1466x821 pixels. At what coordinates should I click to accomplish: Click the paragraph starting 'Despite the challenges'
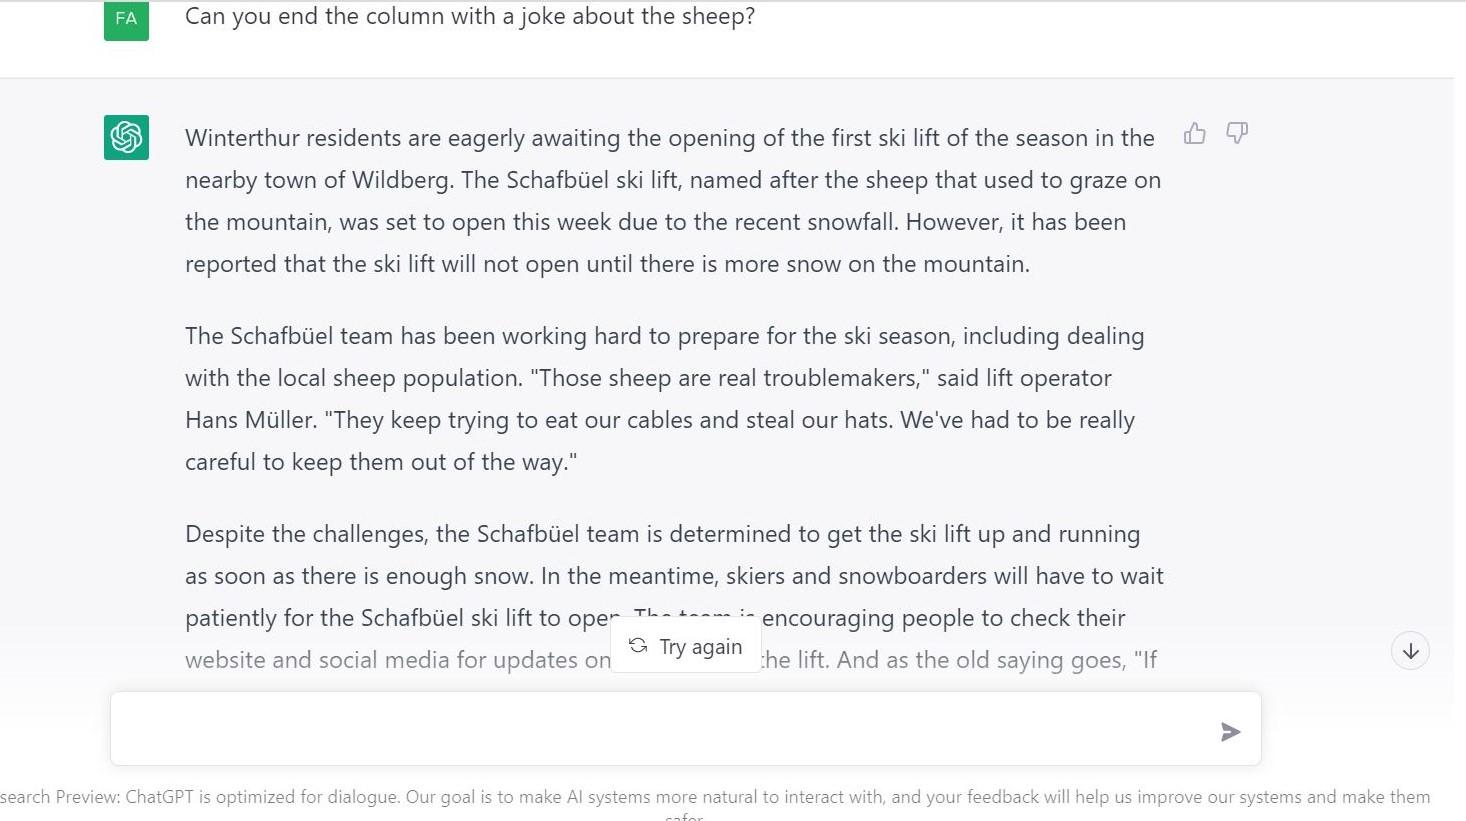coord(670,576)
